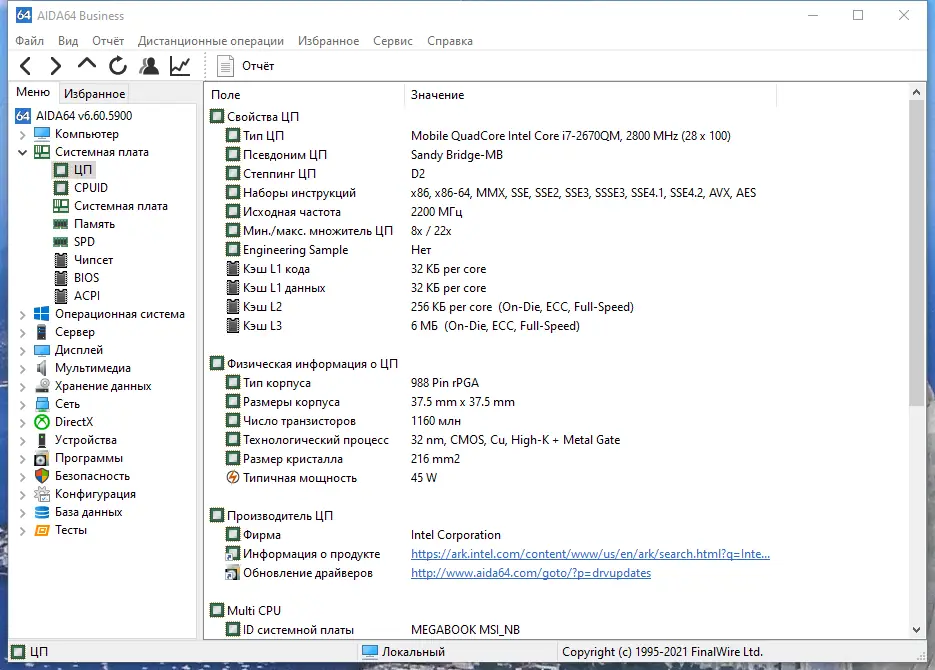Click the Отчёт report page icon
Image resolution: width=935 pixels, height=670 pixels.
(225, 66)
